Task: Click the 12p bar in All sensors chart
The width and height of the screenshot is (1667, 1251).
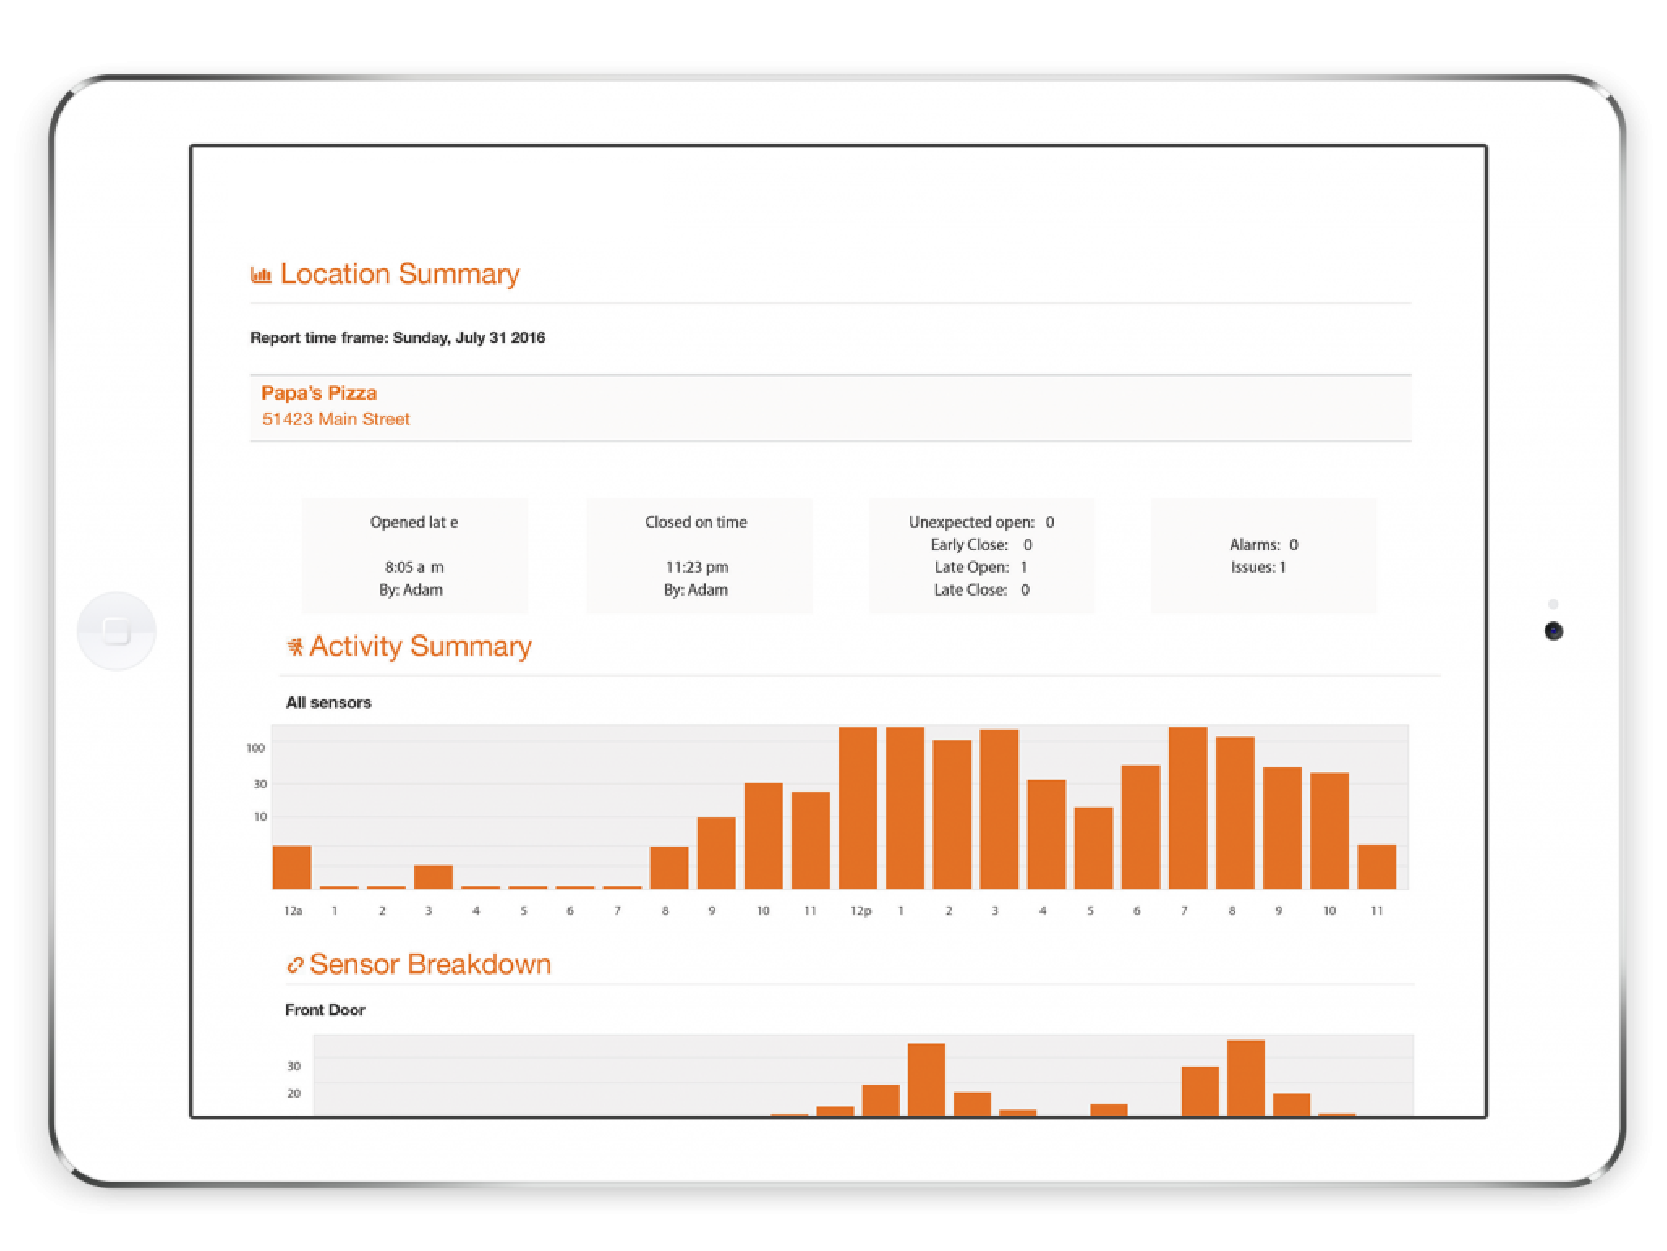Action: [x=858, y=808]
